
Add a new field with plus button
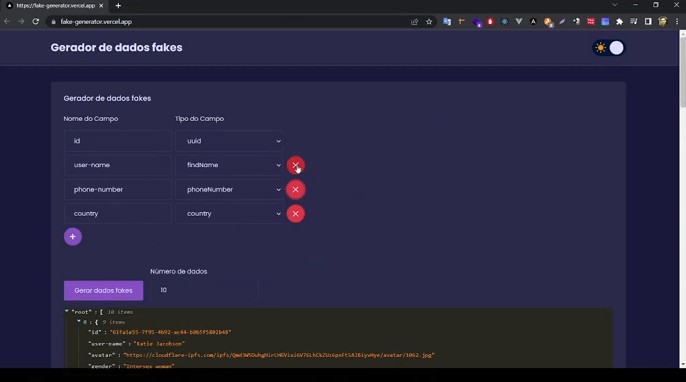pos(73,237)
